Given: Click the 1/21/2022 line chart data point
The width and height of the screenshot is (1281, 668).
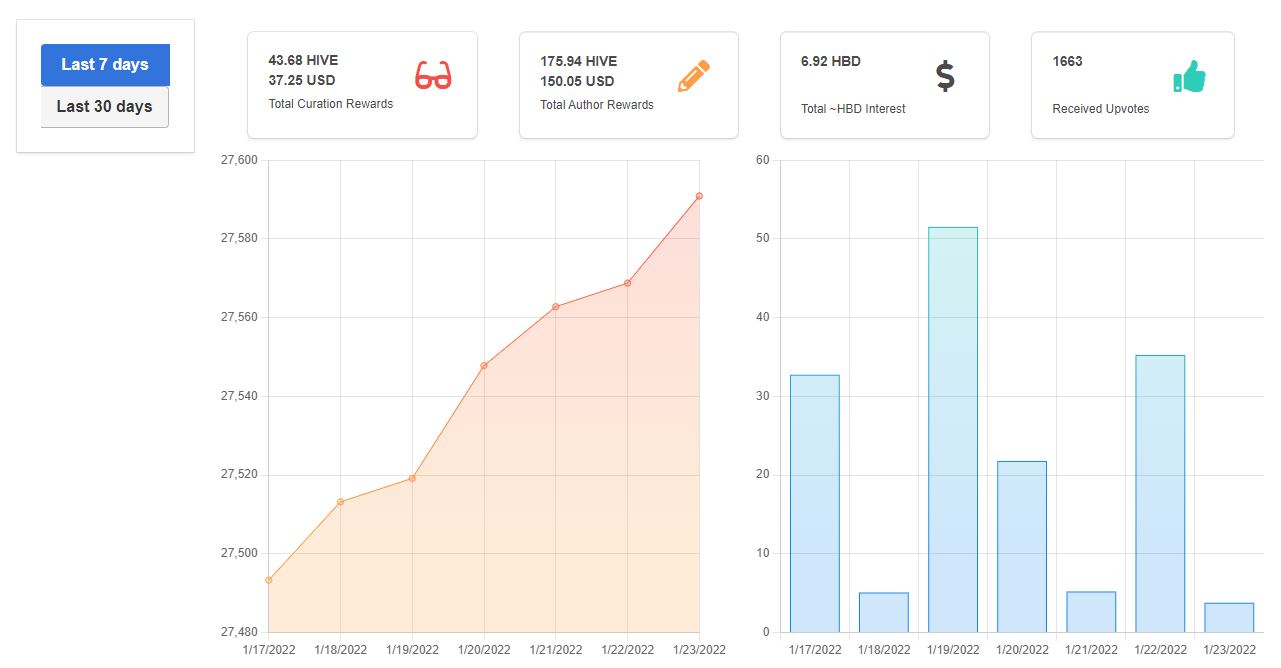Looking at the screenshot, I should 556,307.
